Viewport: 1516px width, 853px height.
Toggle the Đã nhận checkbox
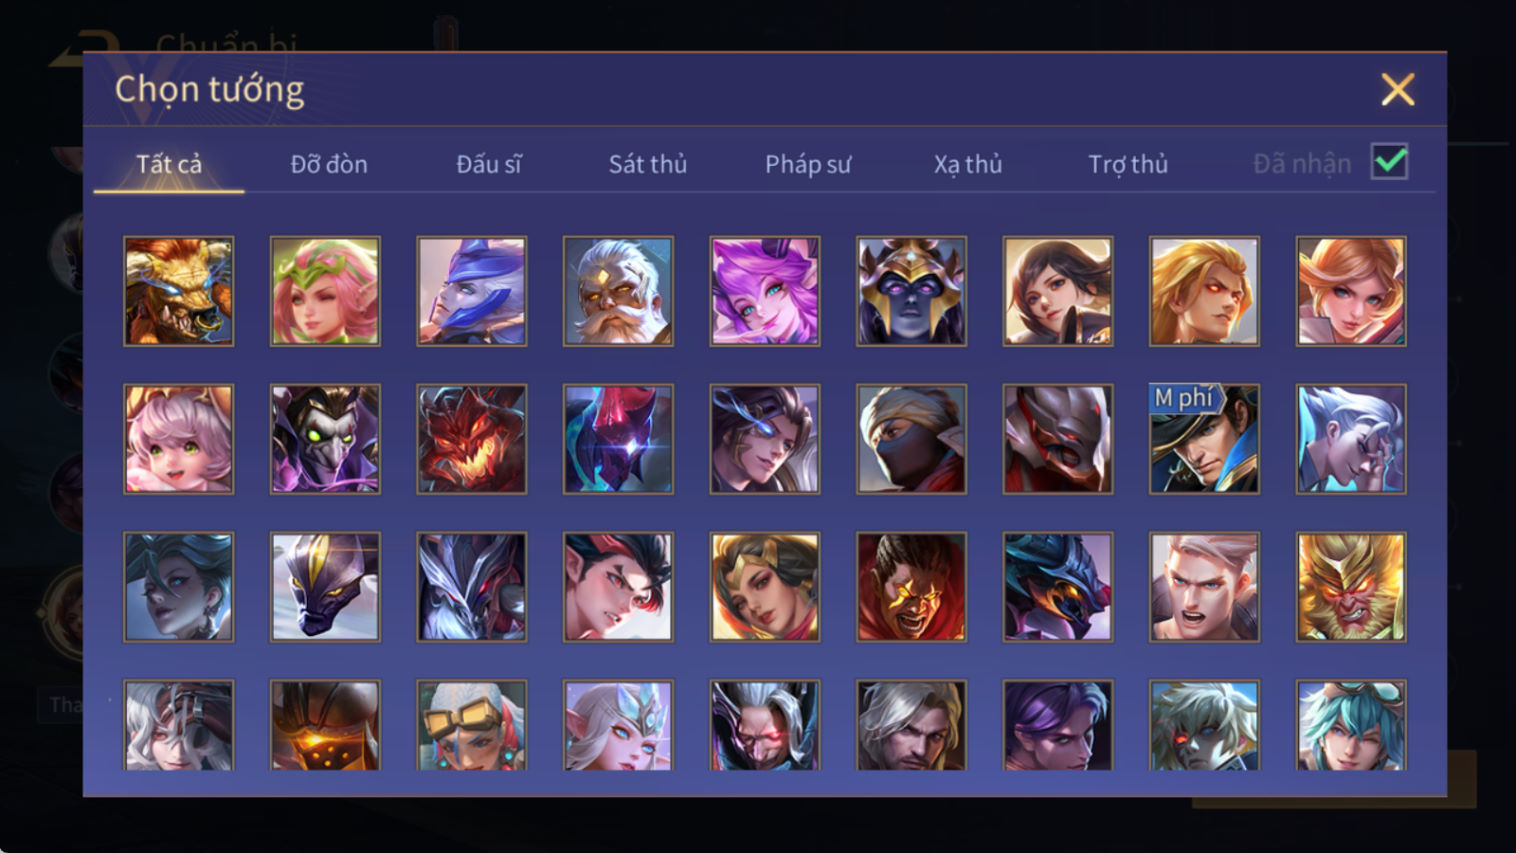tap(1390, 162)
